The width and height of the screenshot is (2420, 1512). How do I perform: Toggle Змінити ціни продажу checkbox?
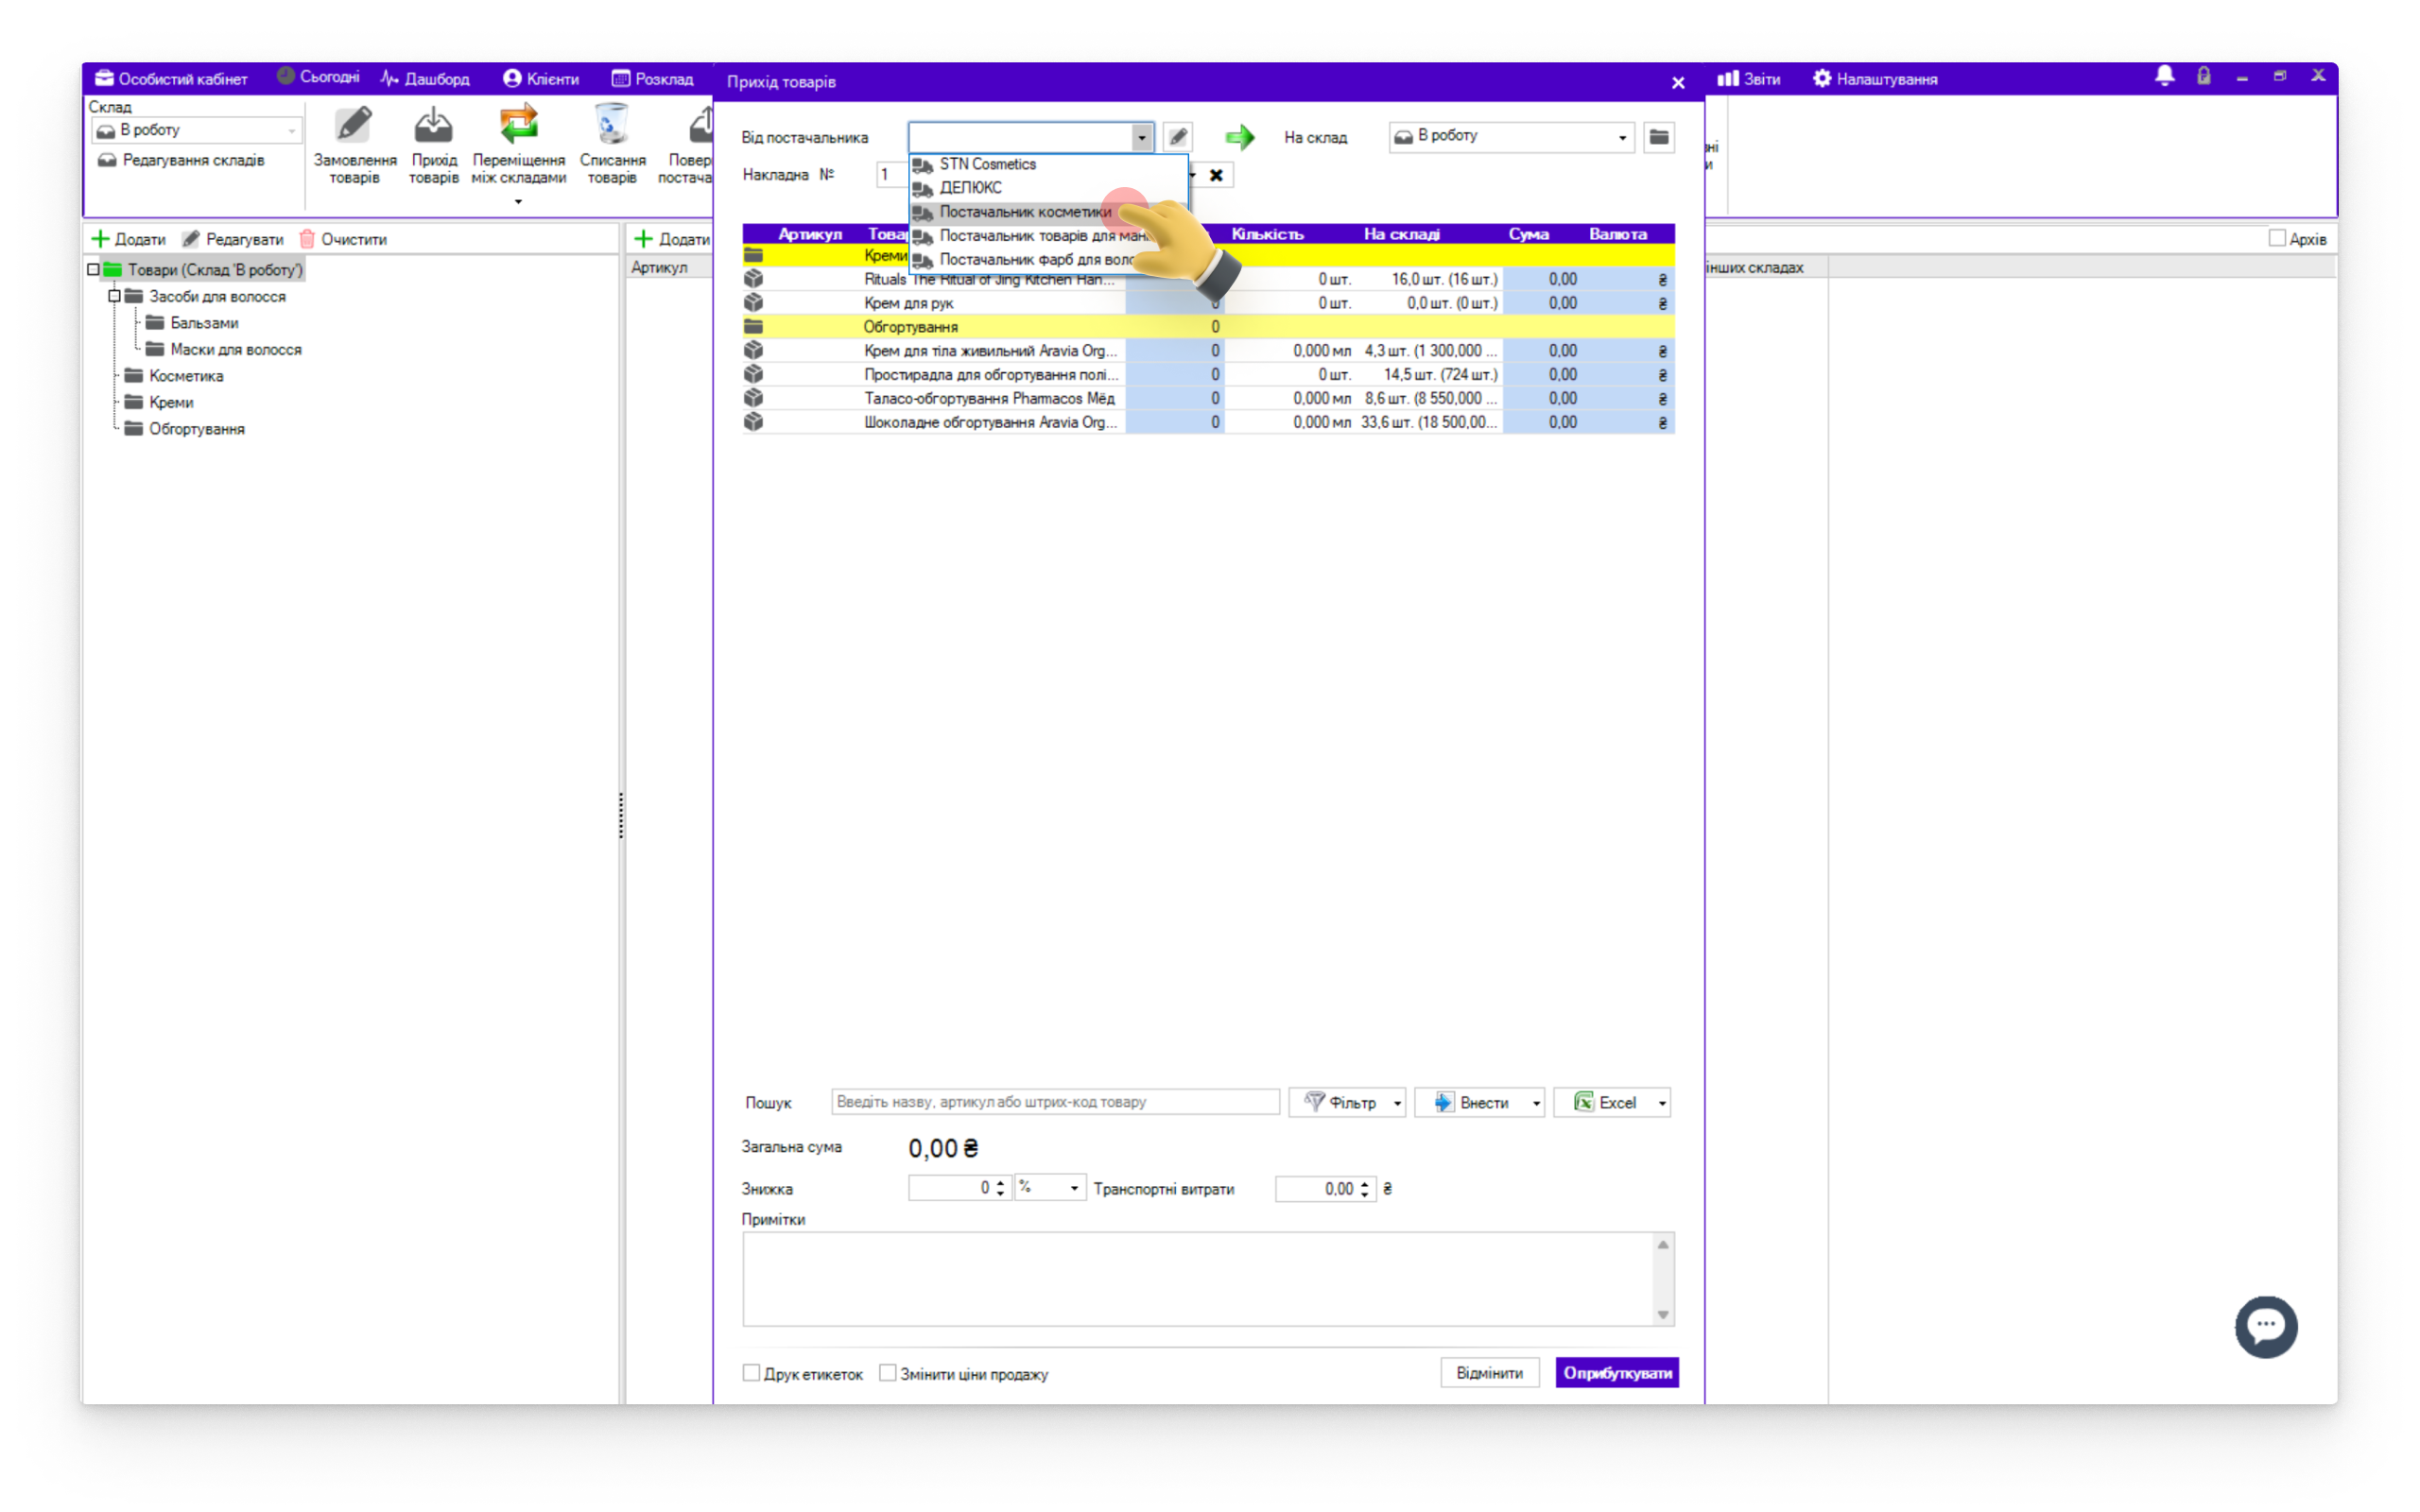tap(887, 1373)
